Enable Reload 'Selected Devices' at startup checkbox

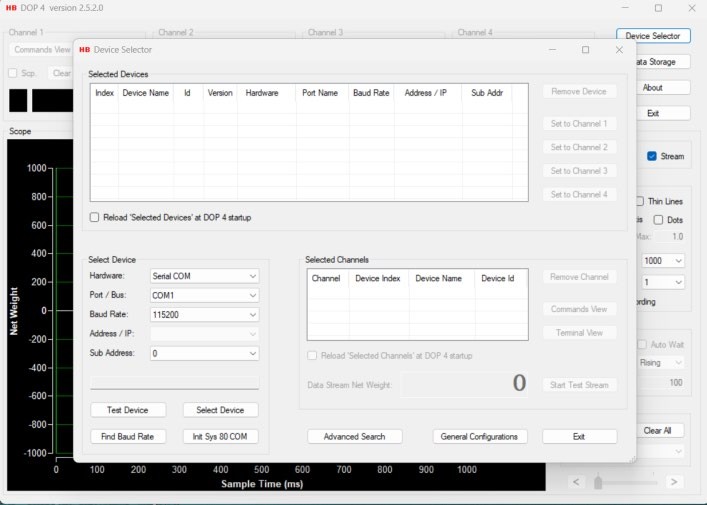coord(95,217)
